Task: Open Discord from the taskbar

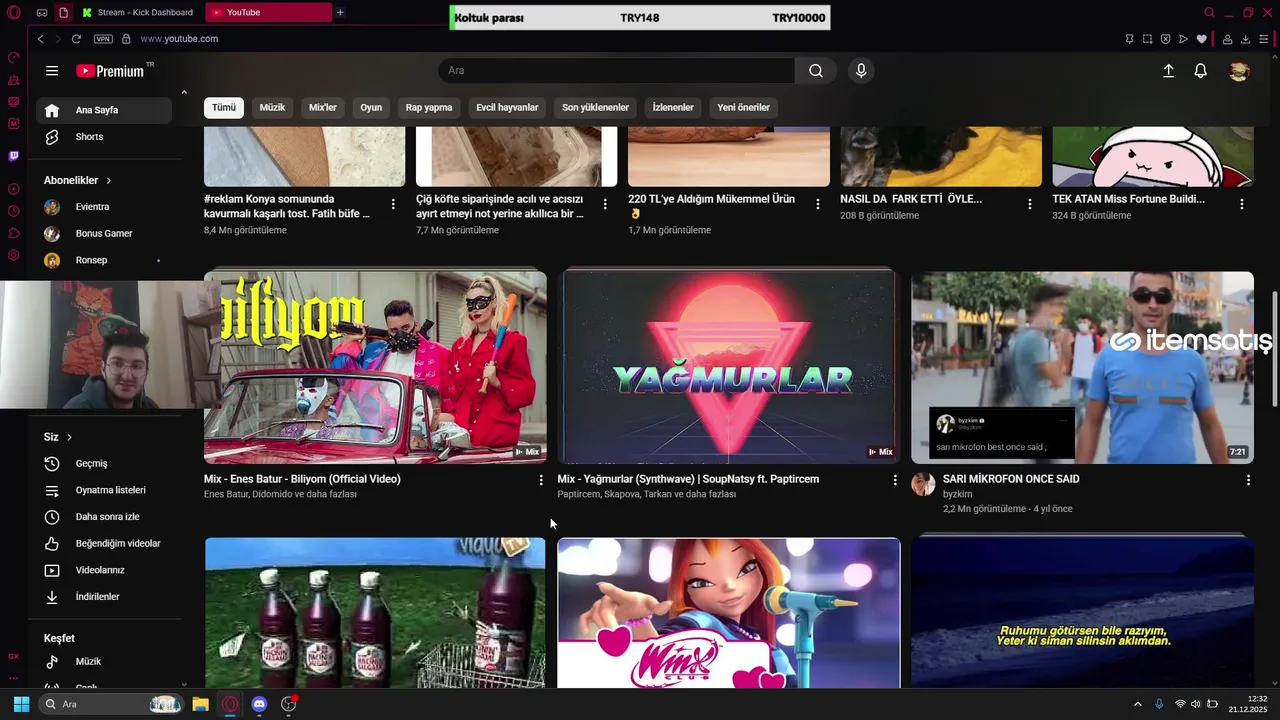Action: pyautogui.click(x=259, y=704)
